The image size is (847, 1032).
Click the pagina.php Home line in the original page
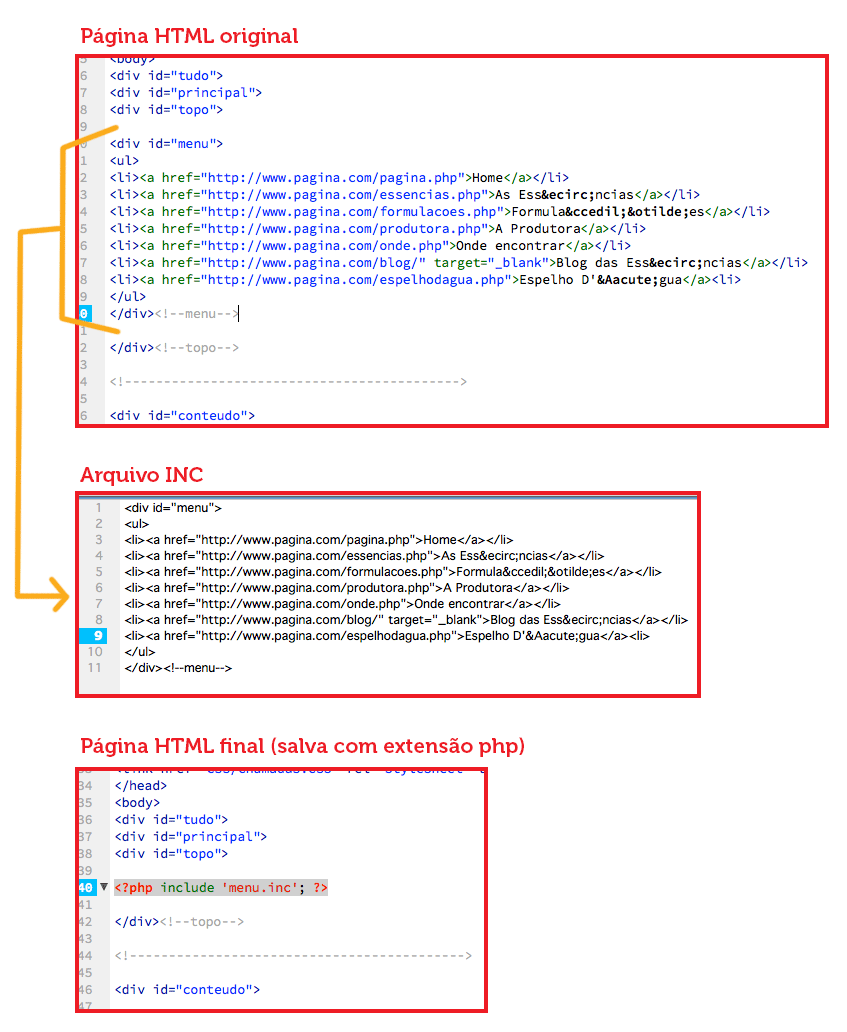tap(340, 178)
